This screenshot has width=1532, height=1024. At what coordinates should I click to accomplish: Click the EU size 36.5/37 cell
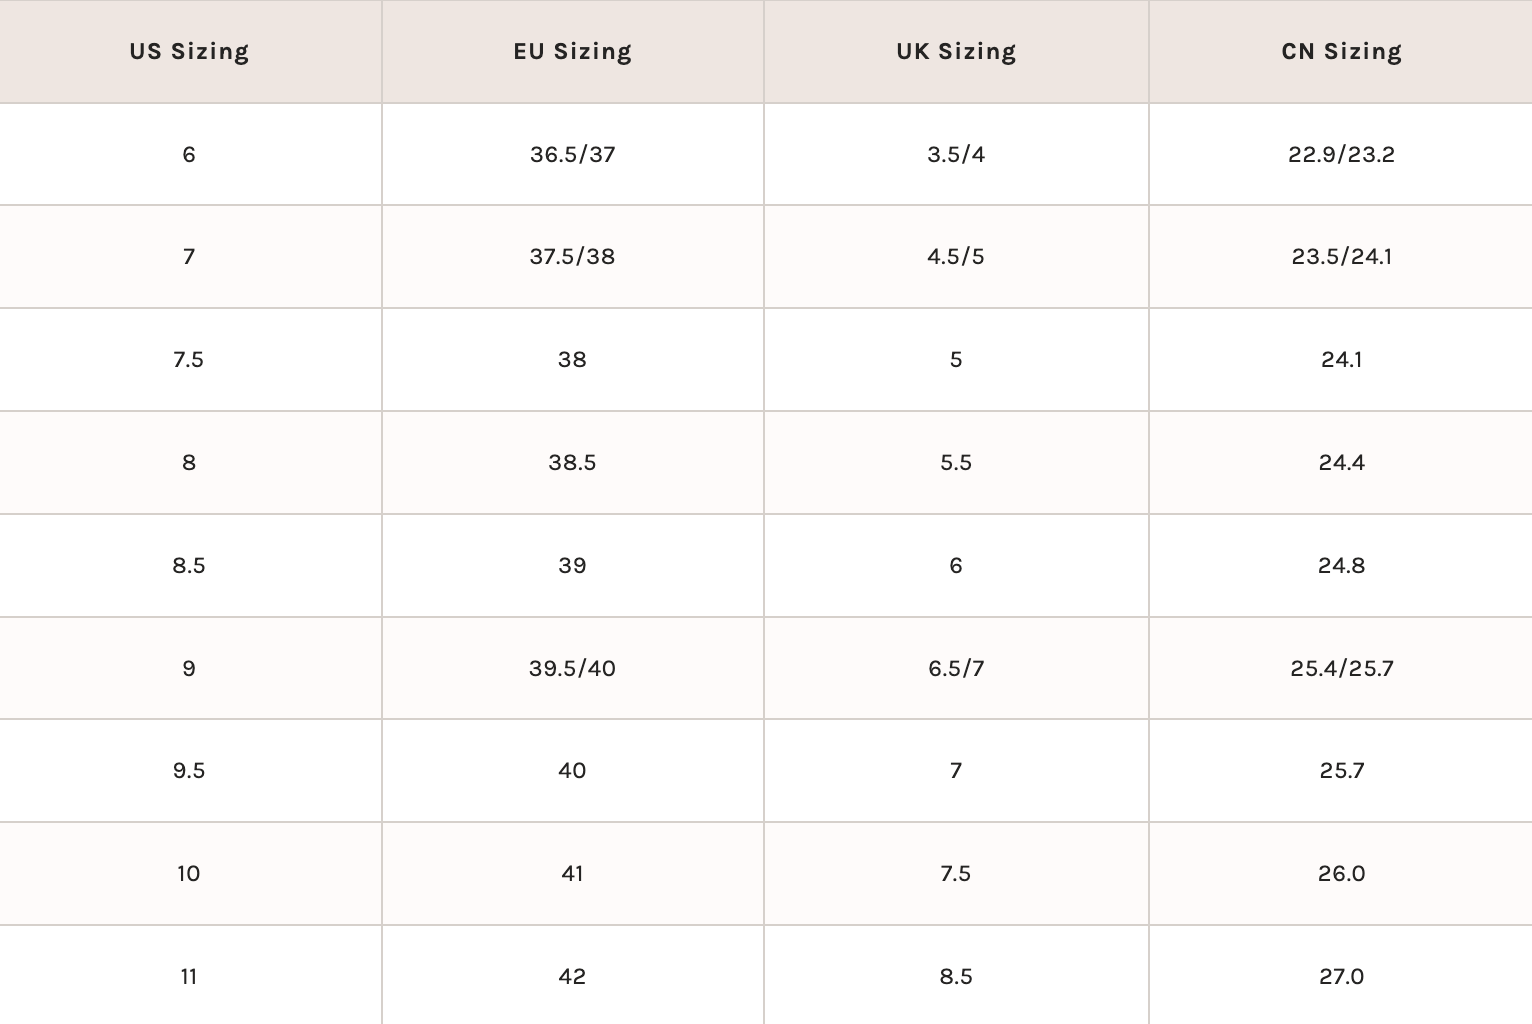(x=572, y=155)
